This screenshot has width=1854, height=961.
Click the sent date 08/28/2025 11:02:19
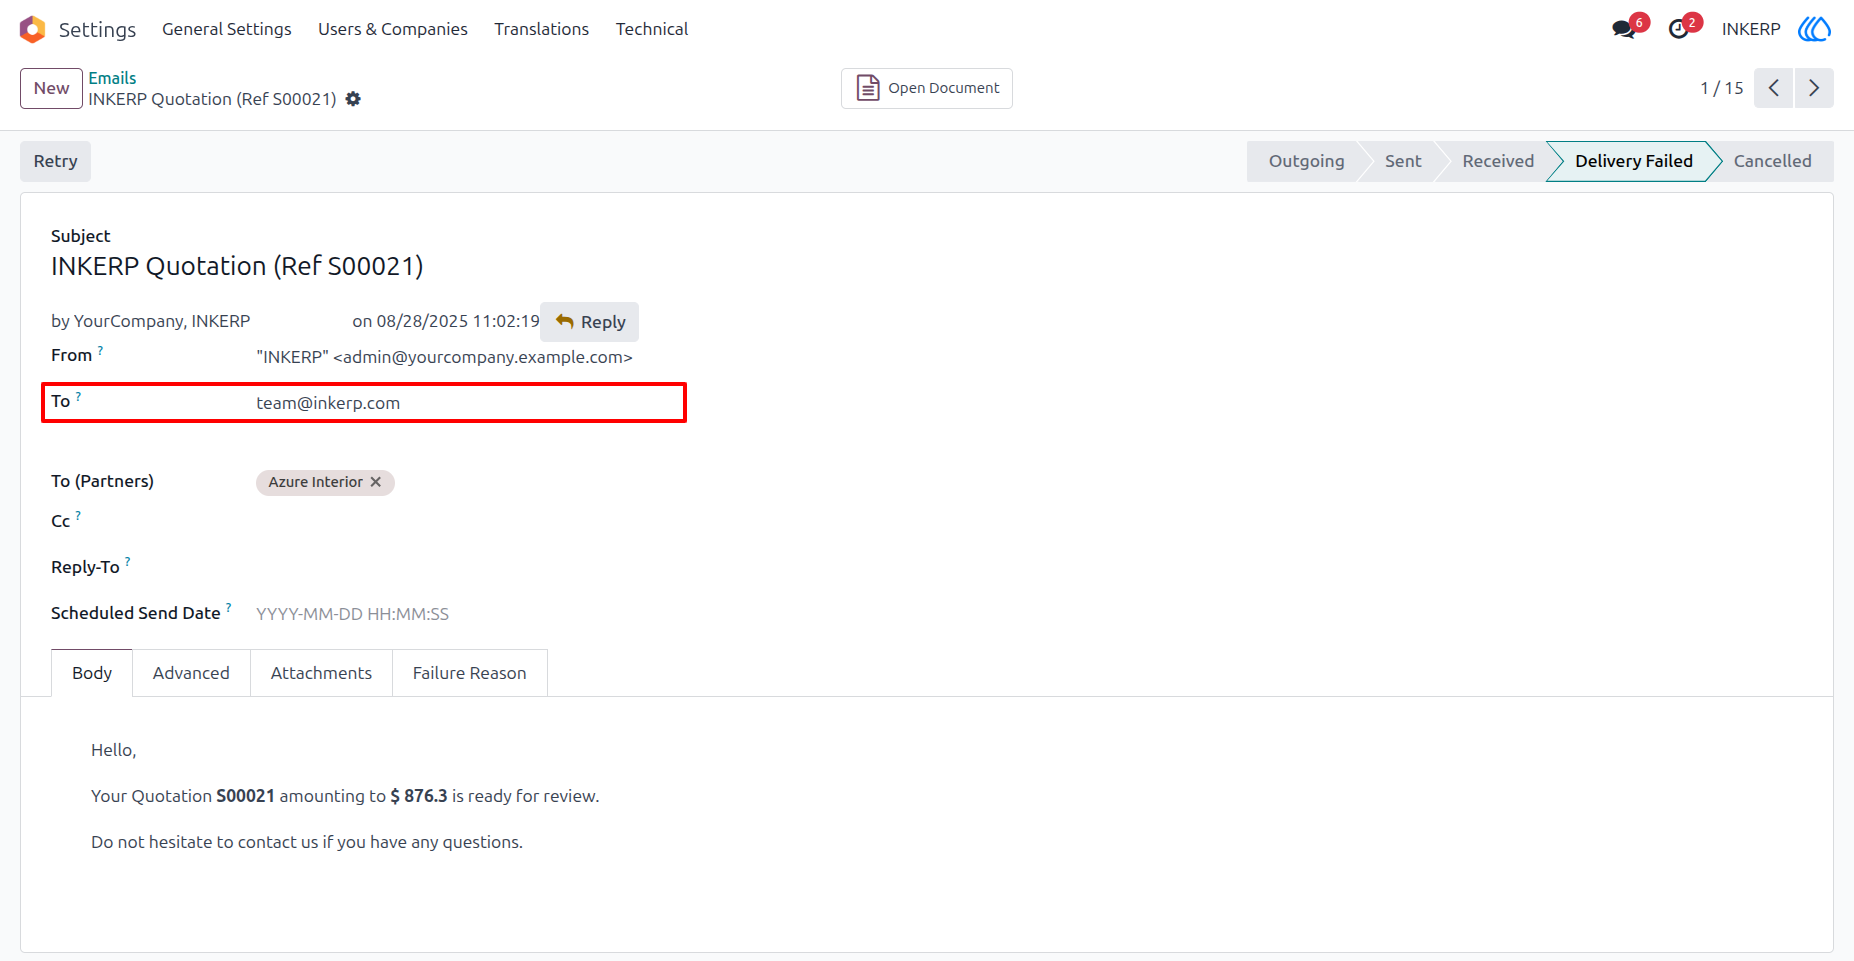[457, 321]
